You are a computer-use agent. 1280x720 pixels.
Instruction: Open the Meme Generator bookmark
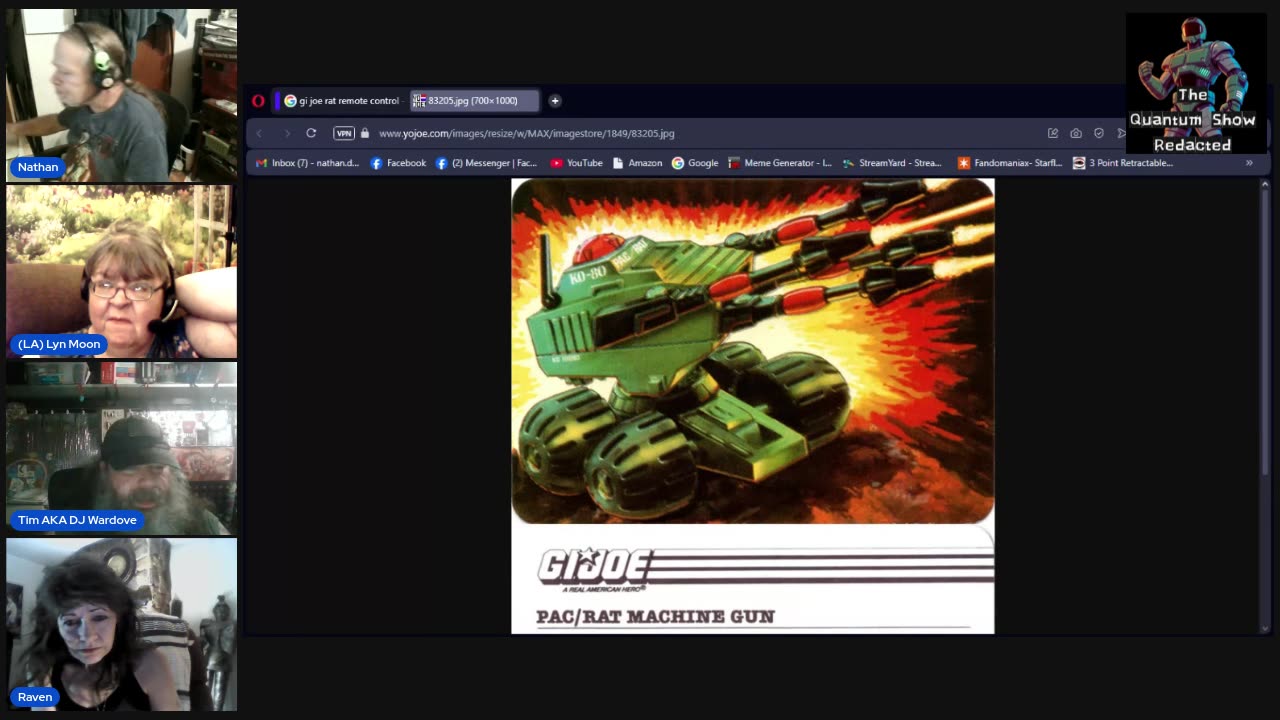point(780,163)
